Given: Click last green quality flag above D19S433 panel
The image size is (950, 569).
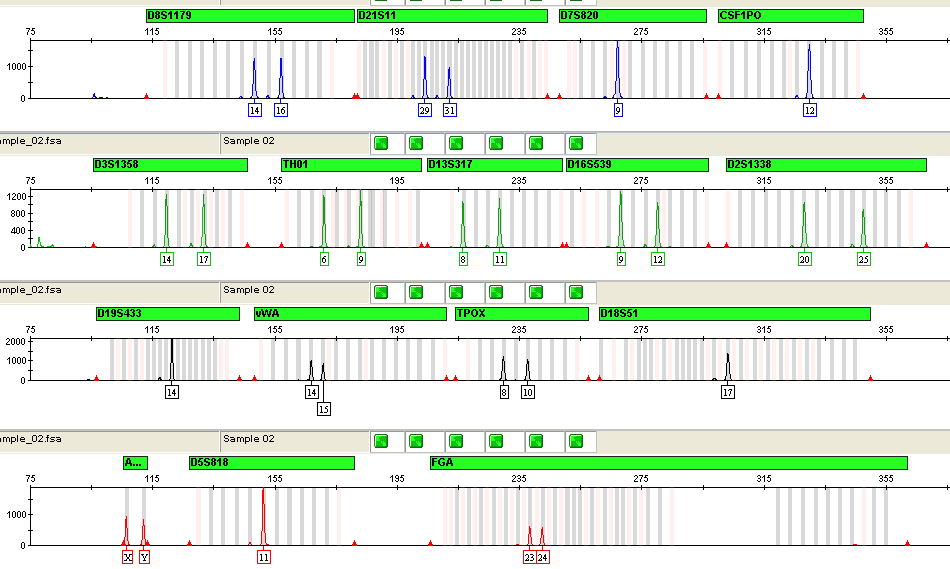Looking at the screenshot, I should click(x=576, y=292).
